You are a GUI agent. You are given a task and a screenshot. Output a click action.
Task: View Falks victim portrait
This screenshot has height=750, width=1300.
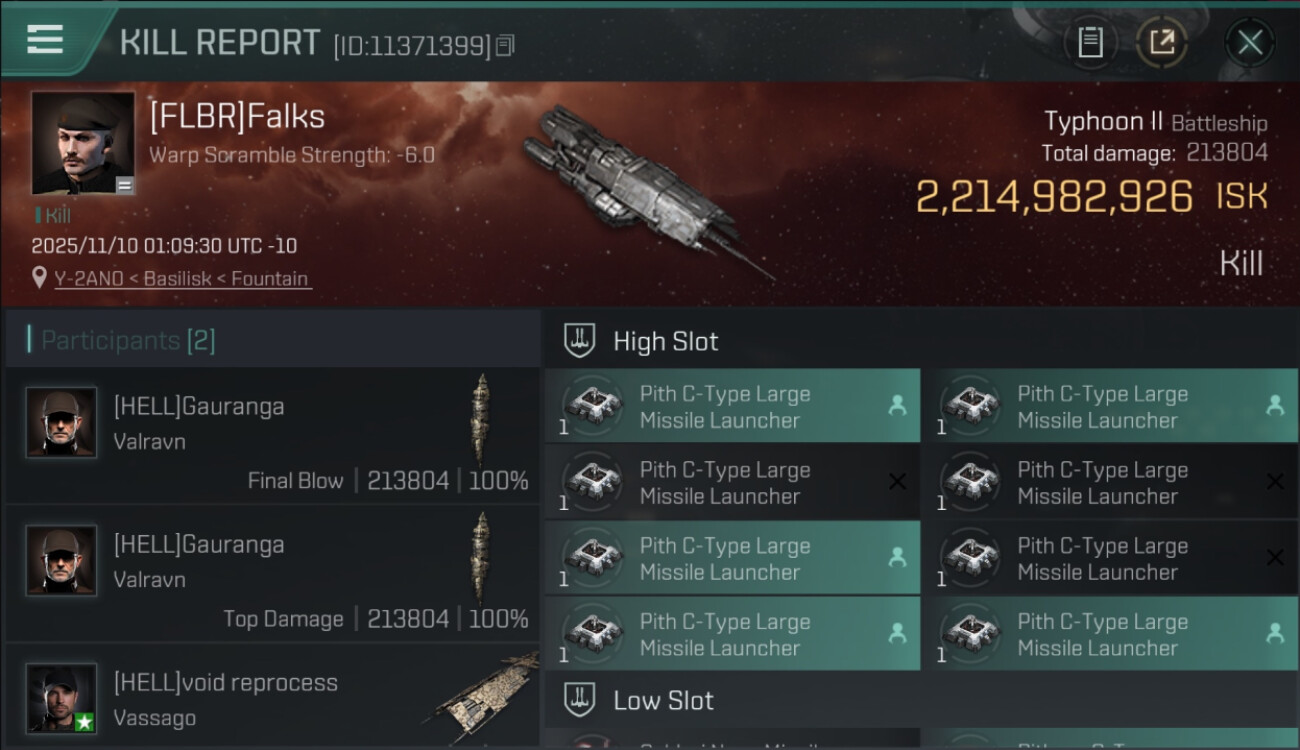click(82, 142)
